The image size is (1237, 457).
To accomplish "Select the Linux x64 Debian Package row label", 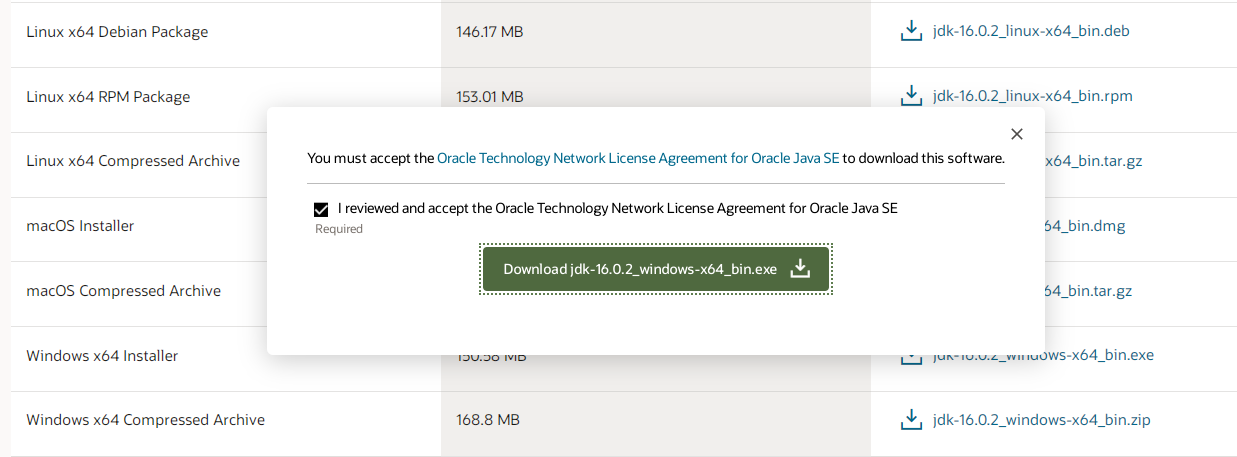I will point(117,32).
